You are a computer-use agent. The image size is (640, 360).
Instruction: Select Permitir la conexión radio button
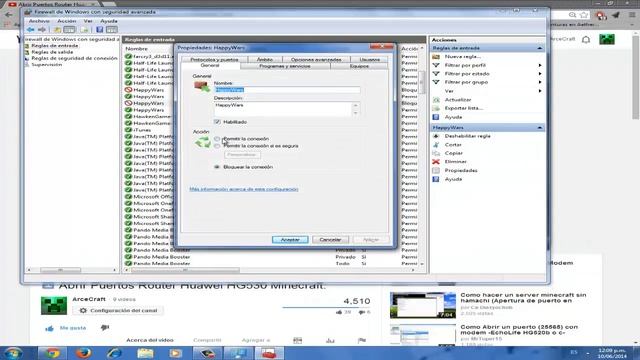pyautogui.click(x=217, y=139)
